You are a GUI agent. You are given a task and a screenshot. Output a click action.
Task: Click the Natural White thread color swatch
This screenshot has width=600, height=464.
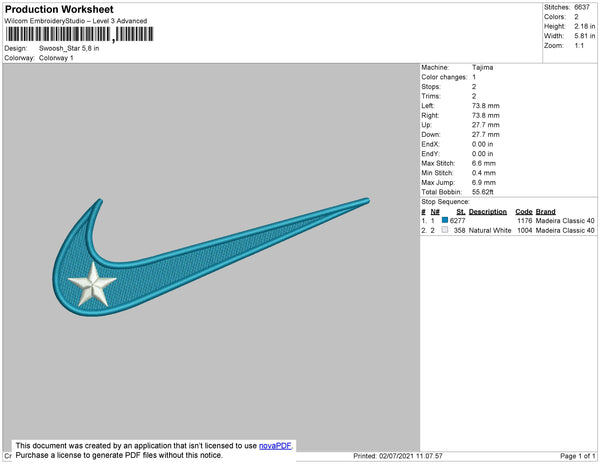coord(445,230)
